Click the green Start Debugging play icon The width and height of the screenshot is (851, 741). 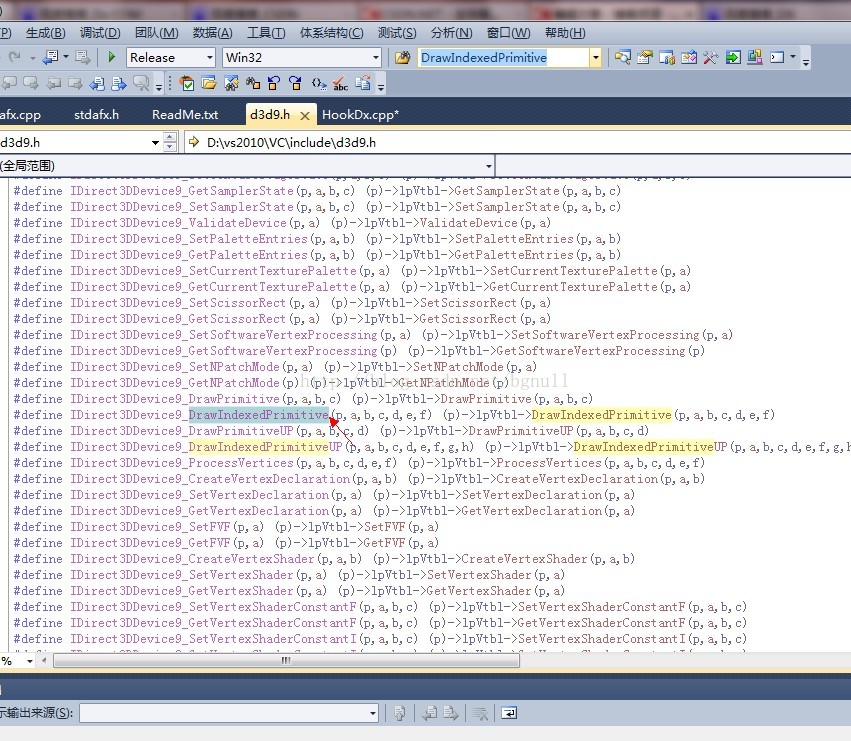point(112,57)
